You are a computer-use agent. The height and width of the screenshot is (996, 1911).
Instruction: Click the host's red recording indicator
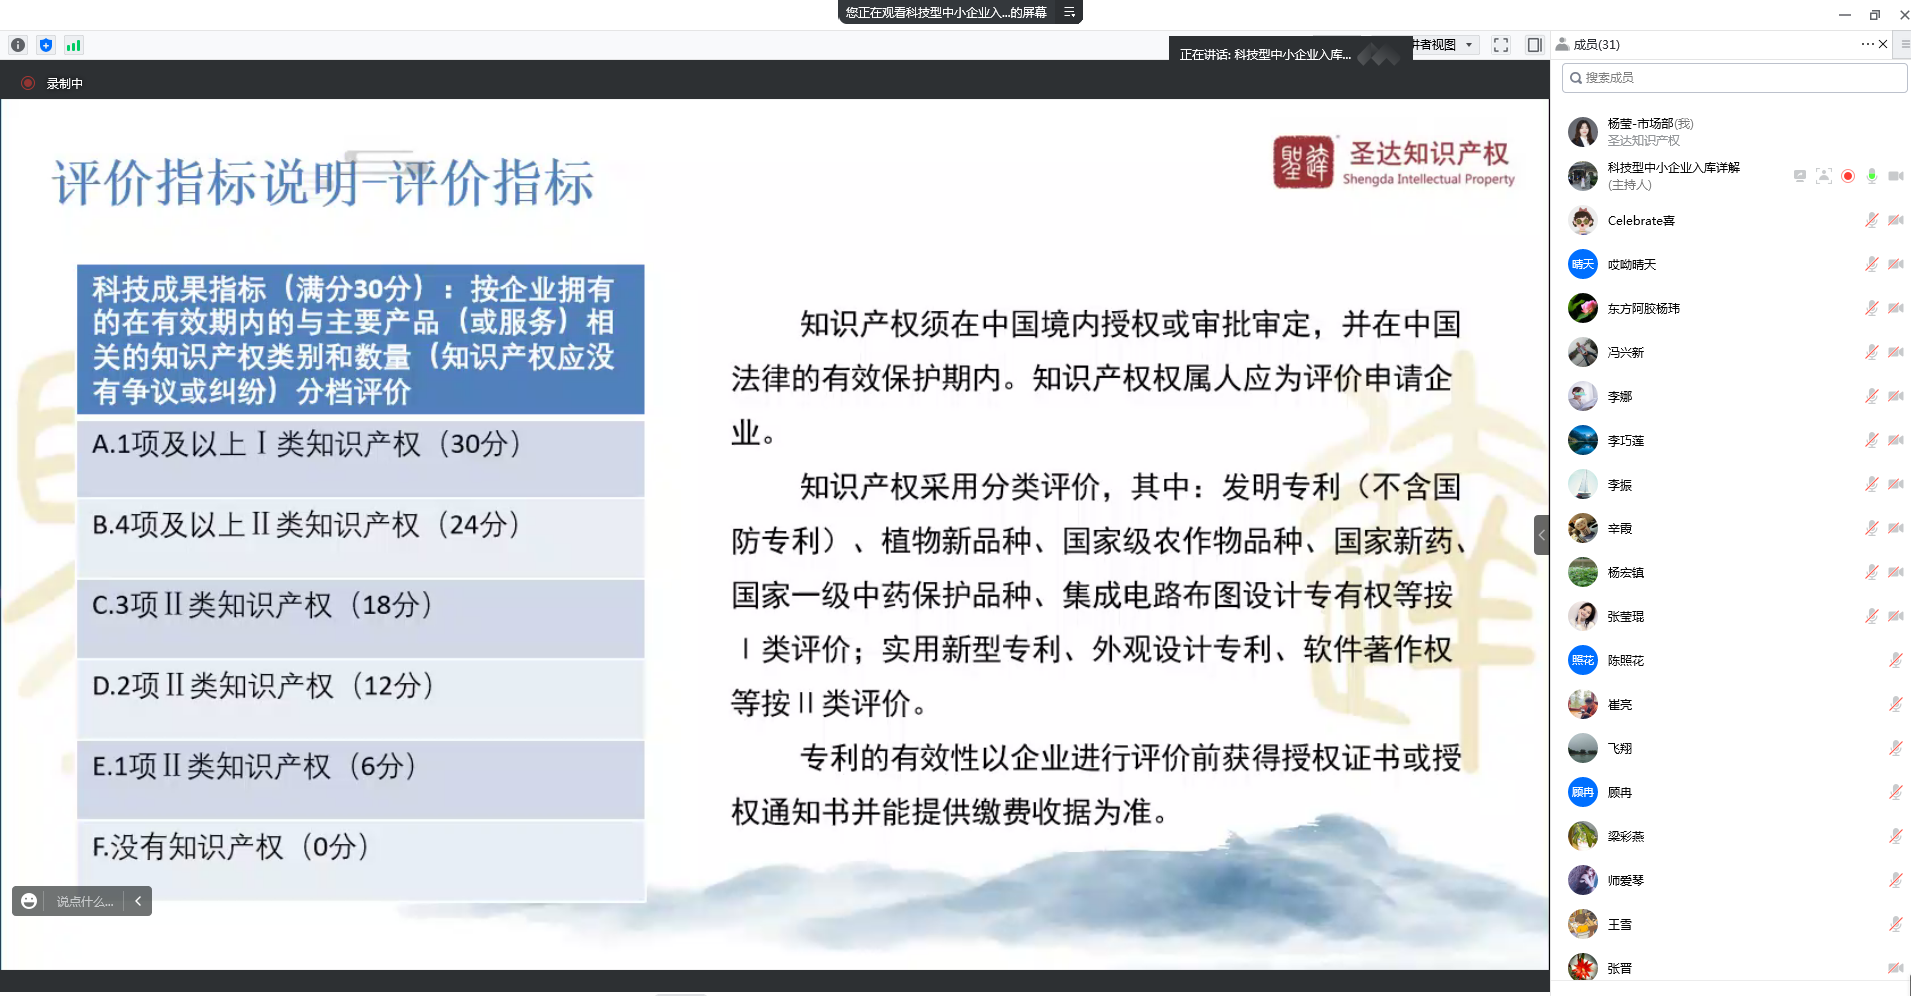point(1847,176)
